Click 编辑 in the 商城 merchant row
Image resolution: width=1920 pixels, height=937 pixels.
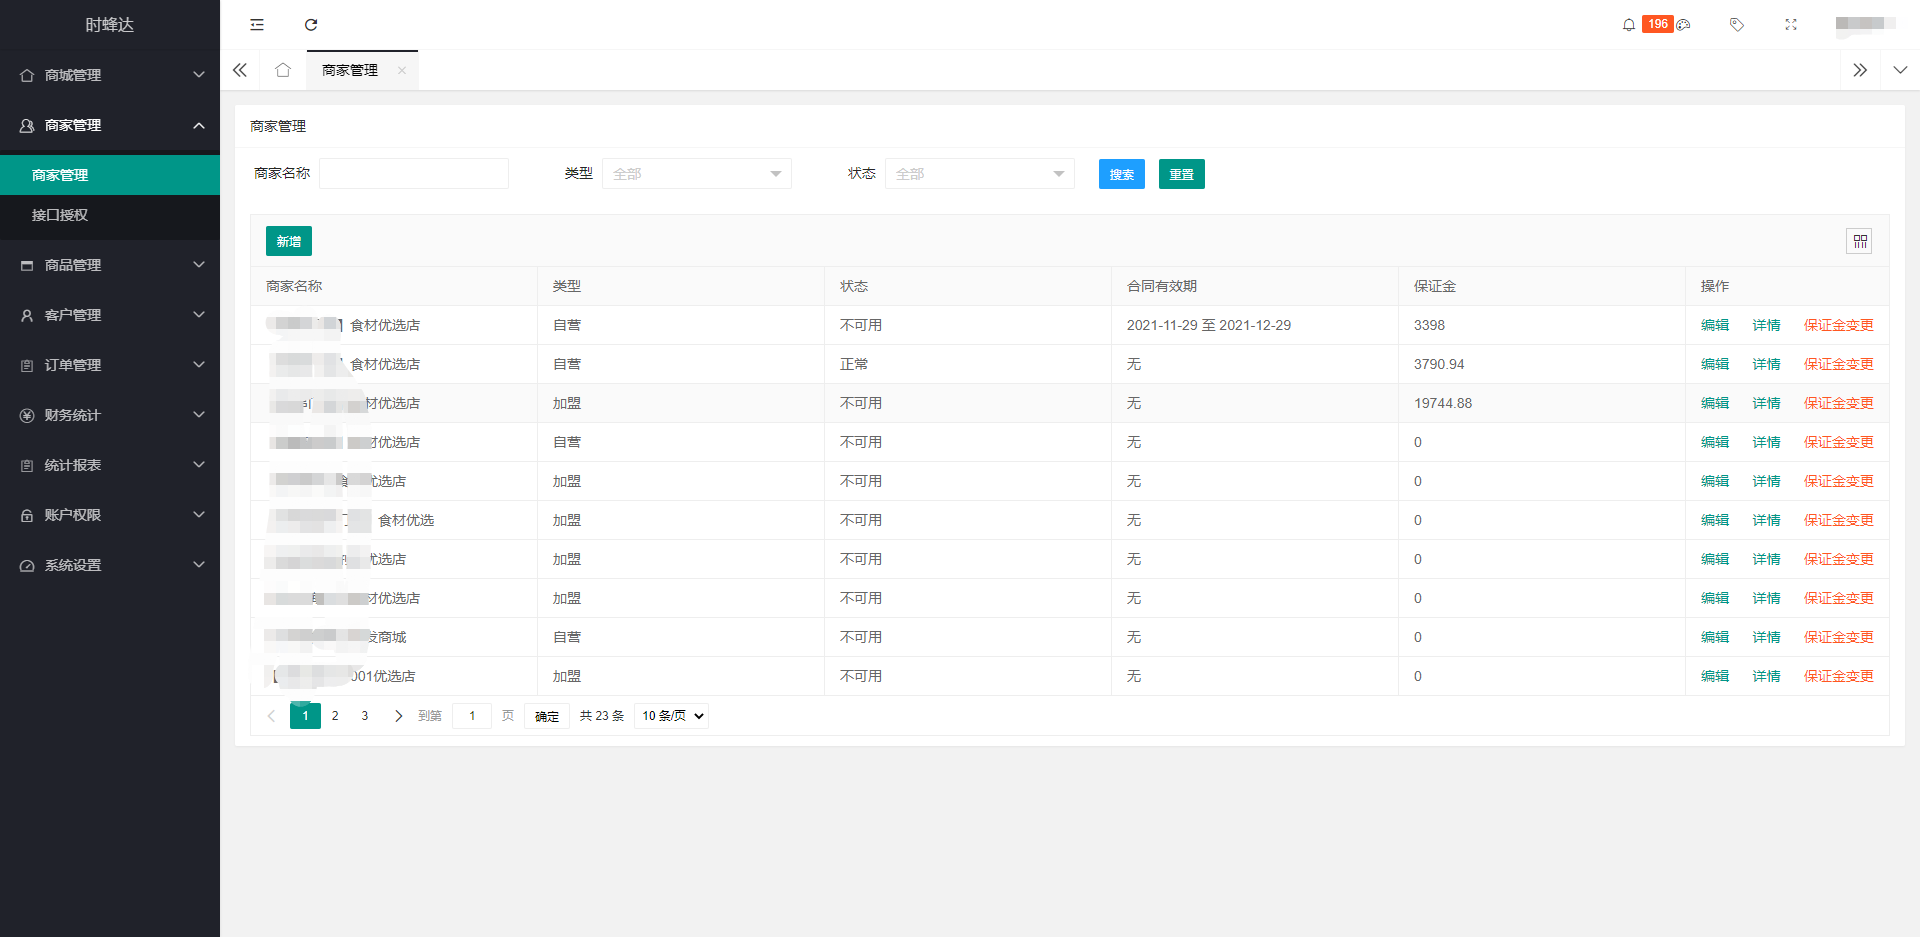point(1715,637)
